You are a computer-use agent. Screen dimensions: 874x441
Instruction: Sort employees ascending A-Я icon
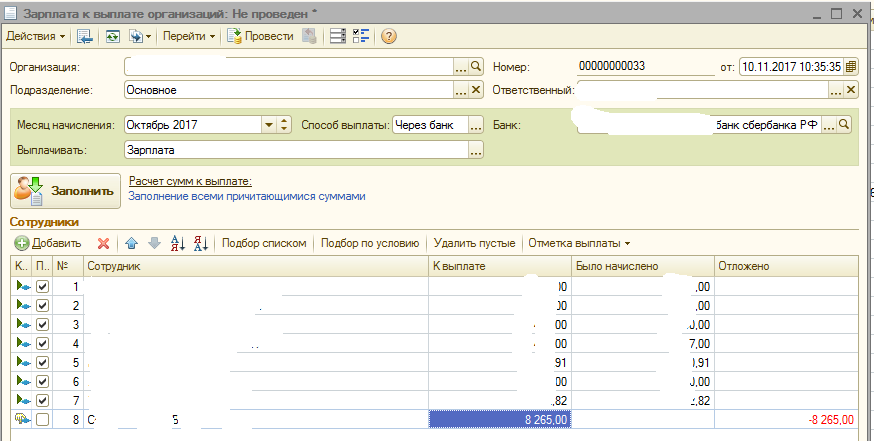[x=179, y=243]
